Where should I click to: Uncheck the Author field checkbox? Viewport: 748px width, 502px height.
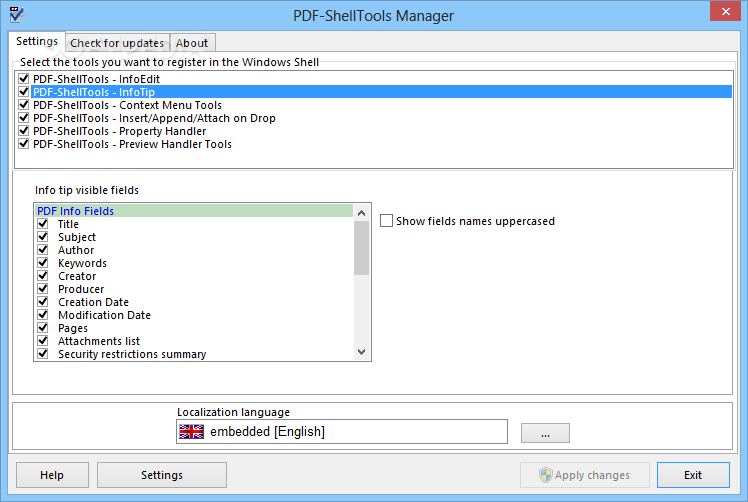(x=43, y=250)
